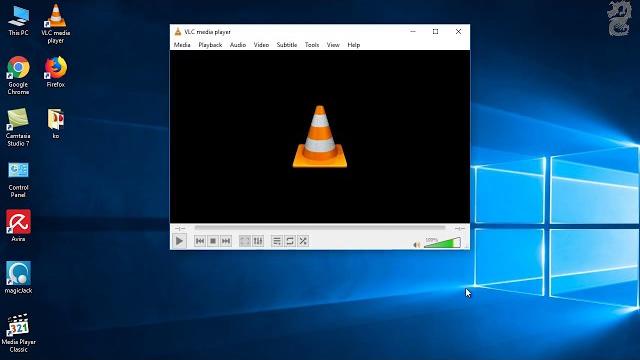
Task: Open the Help menu
Action: pyautogui.click(x=353, y=45)
